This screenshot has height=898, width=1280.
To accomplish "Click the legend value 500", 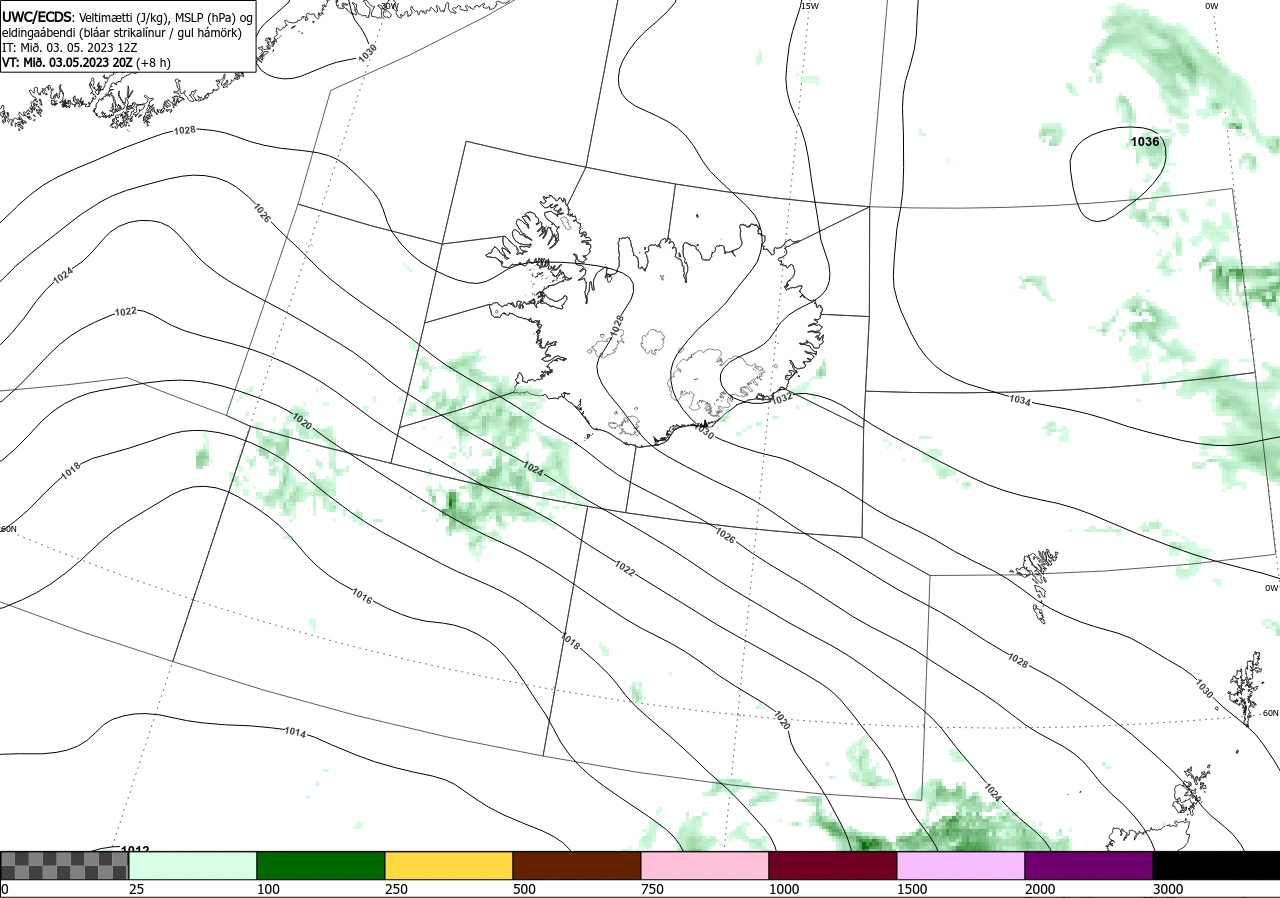I will 524,889.
